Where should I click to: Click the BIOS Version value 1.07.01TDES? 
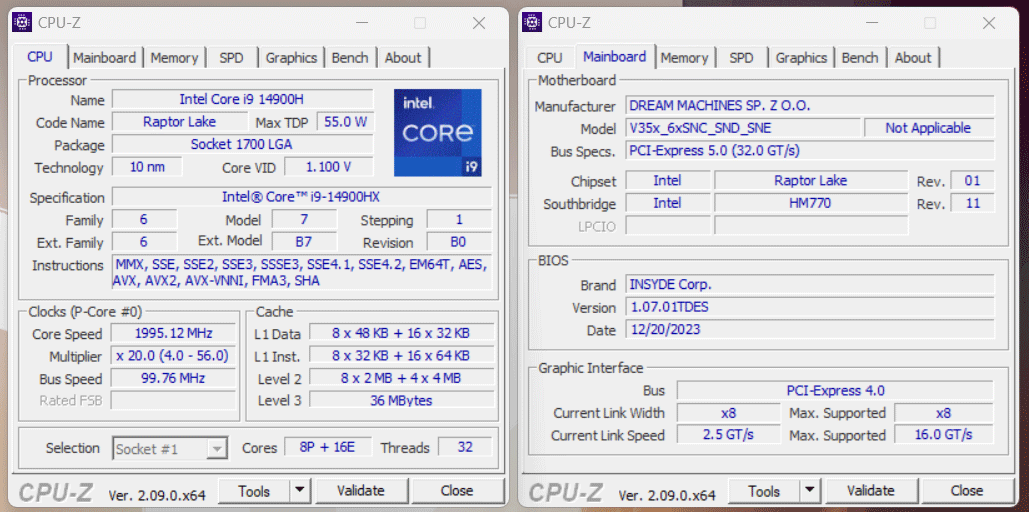[810, 307]
